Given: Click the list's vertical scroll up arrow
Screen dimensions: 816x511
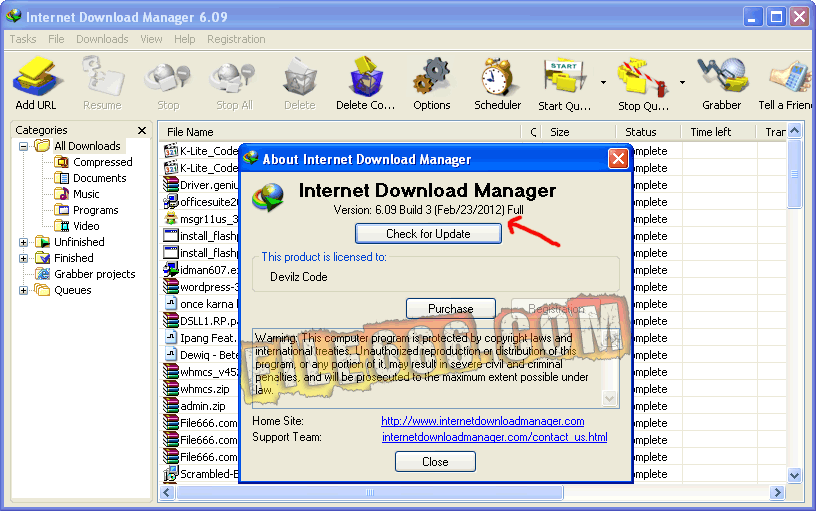Looking at the screenshot, I should [795, 131].
